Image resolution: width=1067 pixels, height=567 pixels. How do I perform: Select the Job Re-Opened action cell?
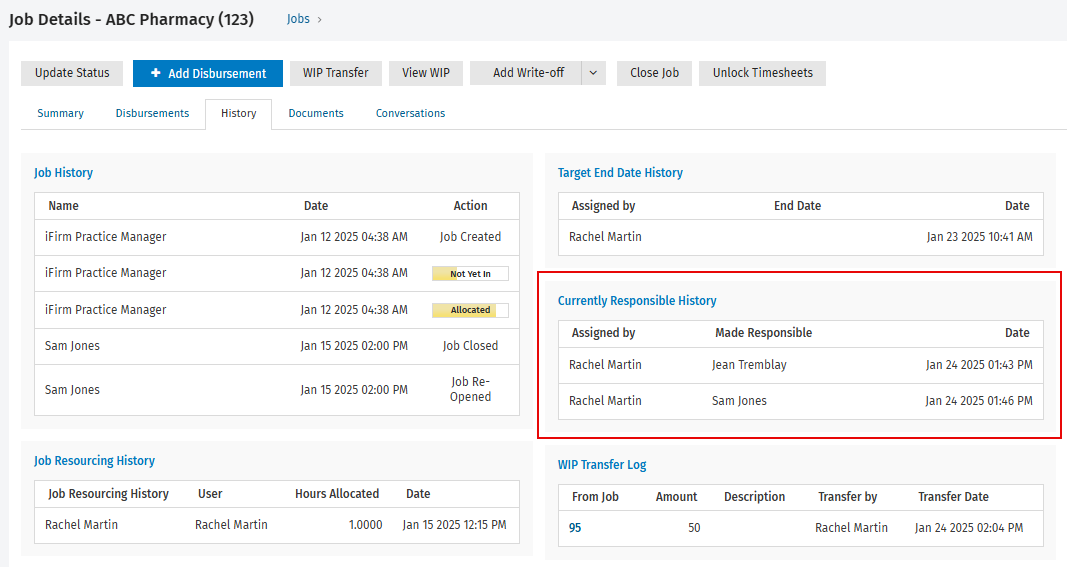coord(470,389)
